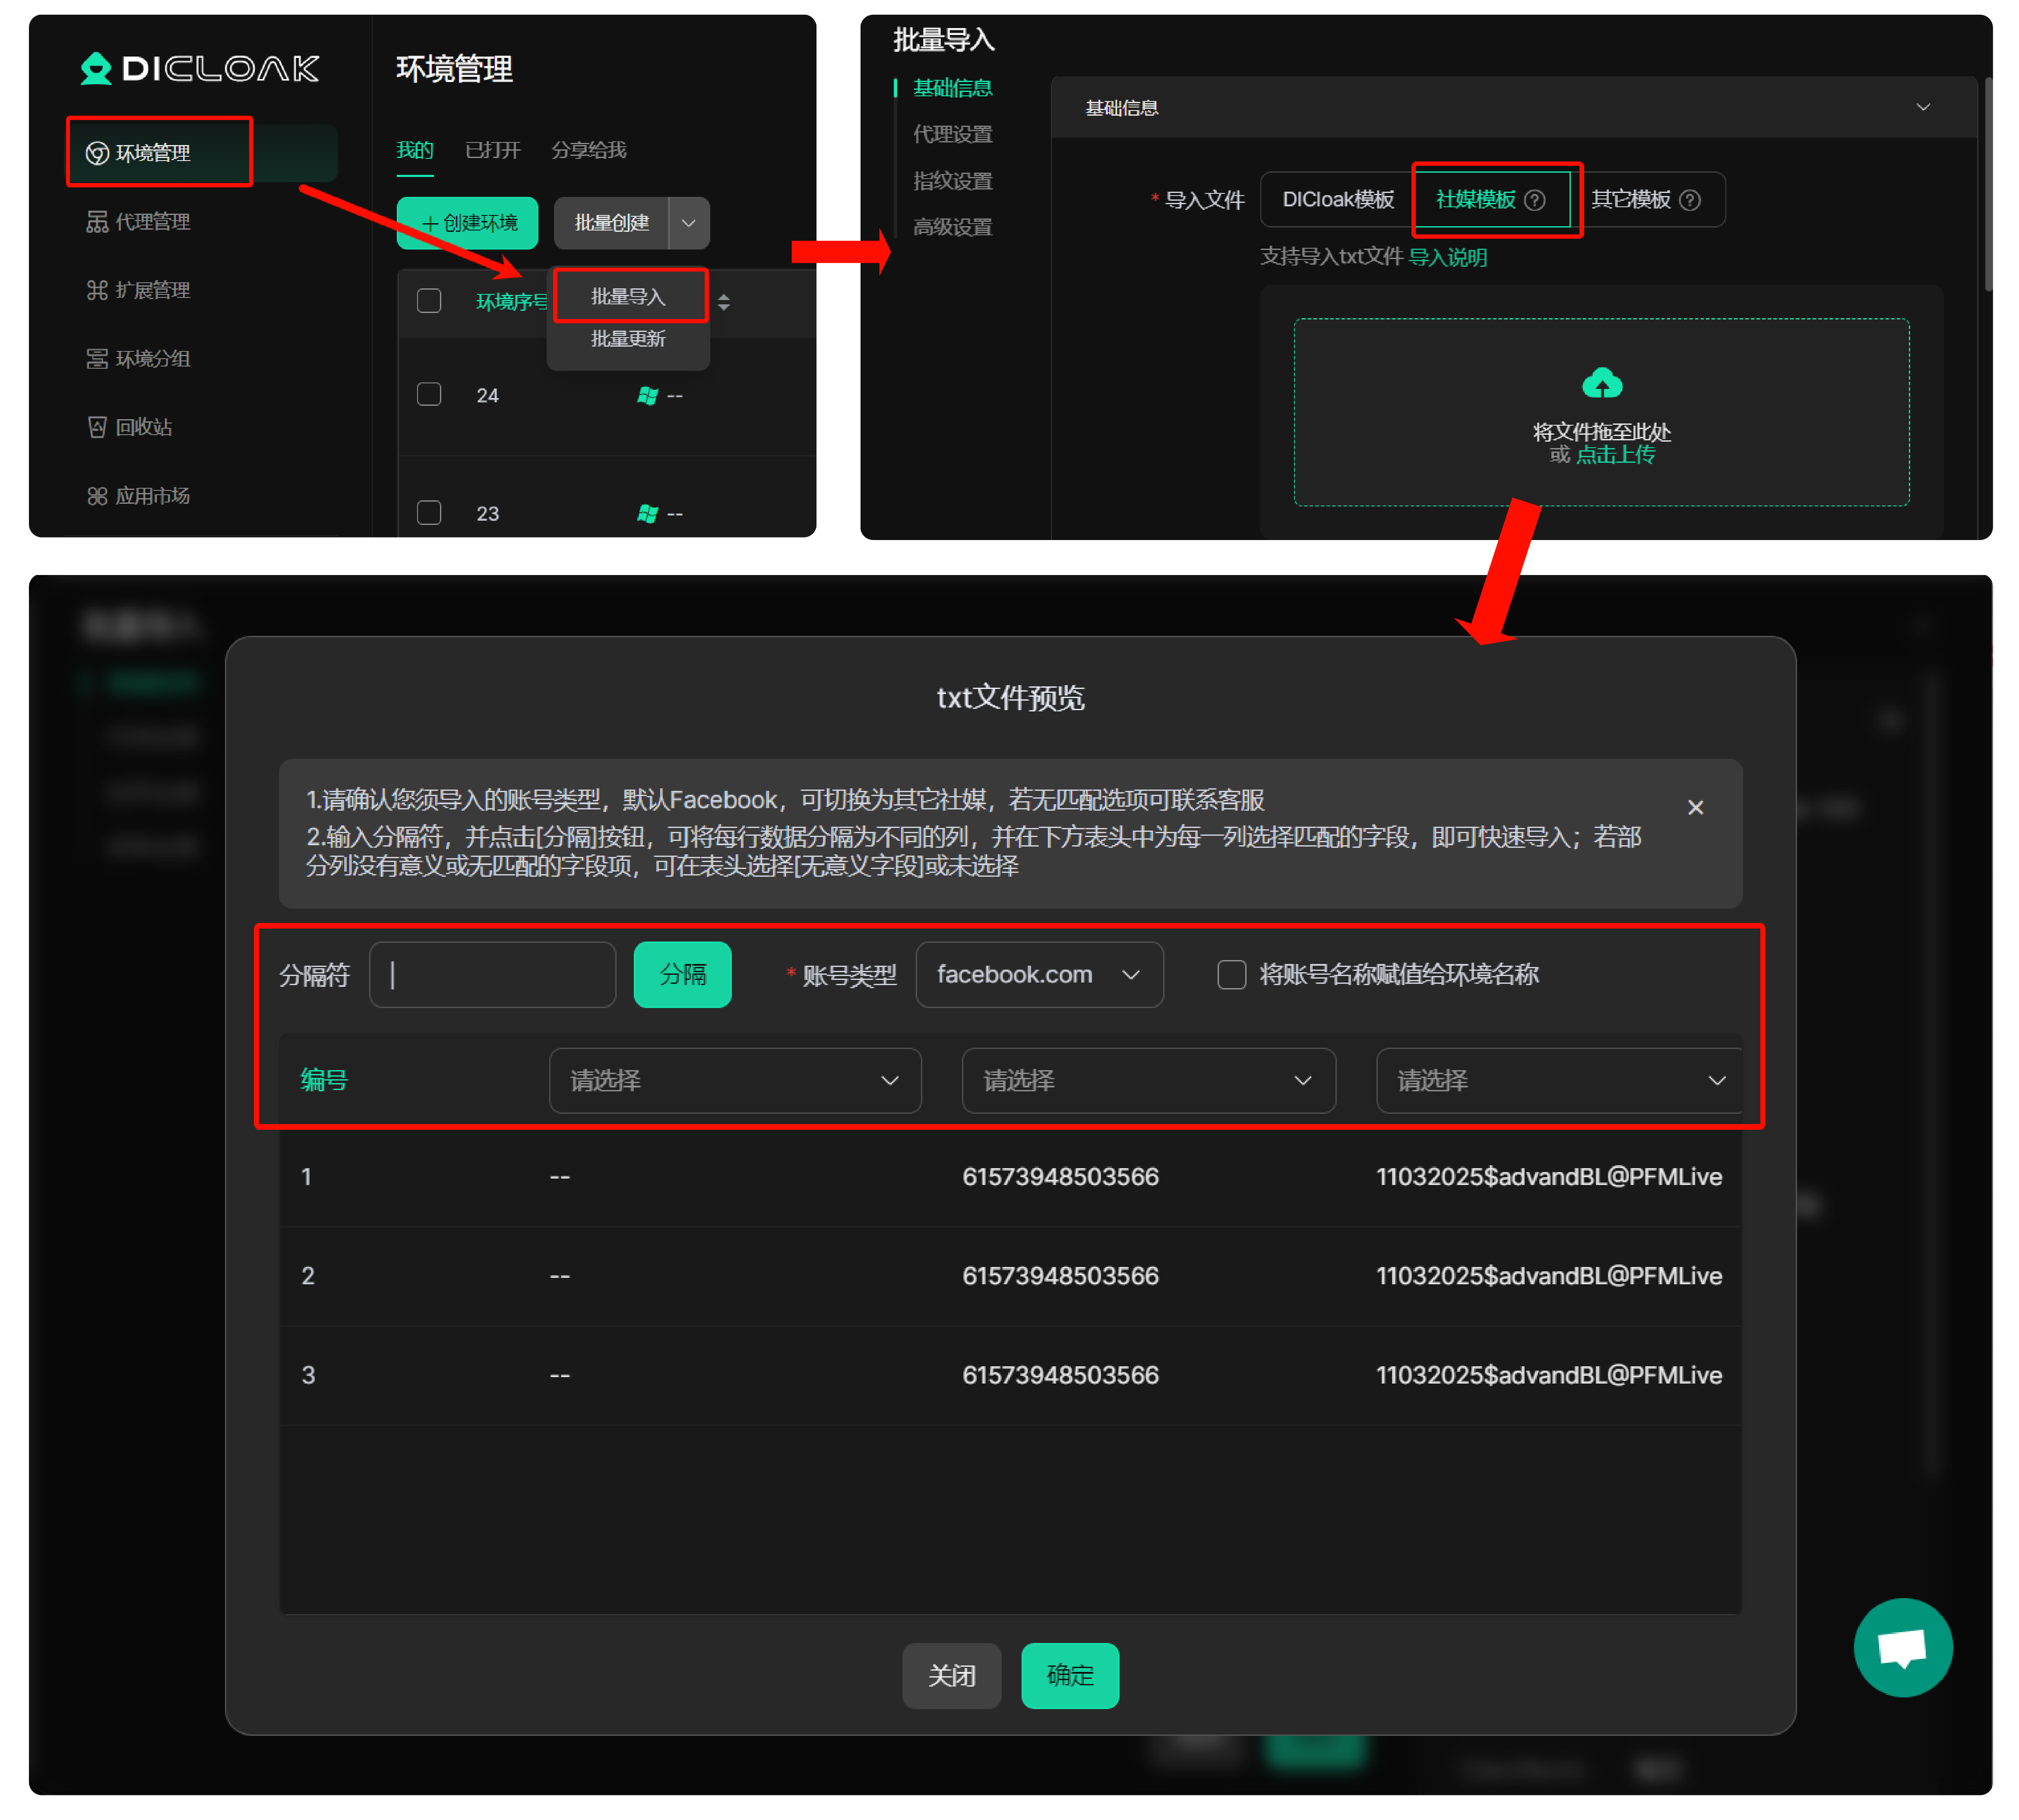Click the help icon beside 其它模板
The height and width of the screenshot is (1820, 2019).
pyautogui.click(x=1690, y=200)
